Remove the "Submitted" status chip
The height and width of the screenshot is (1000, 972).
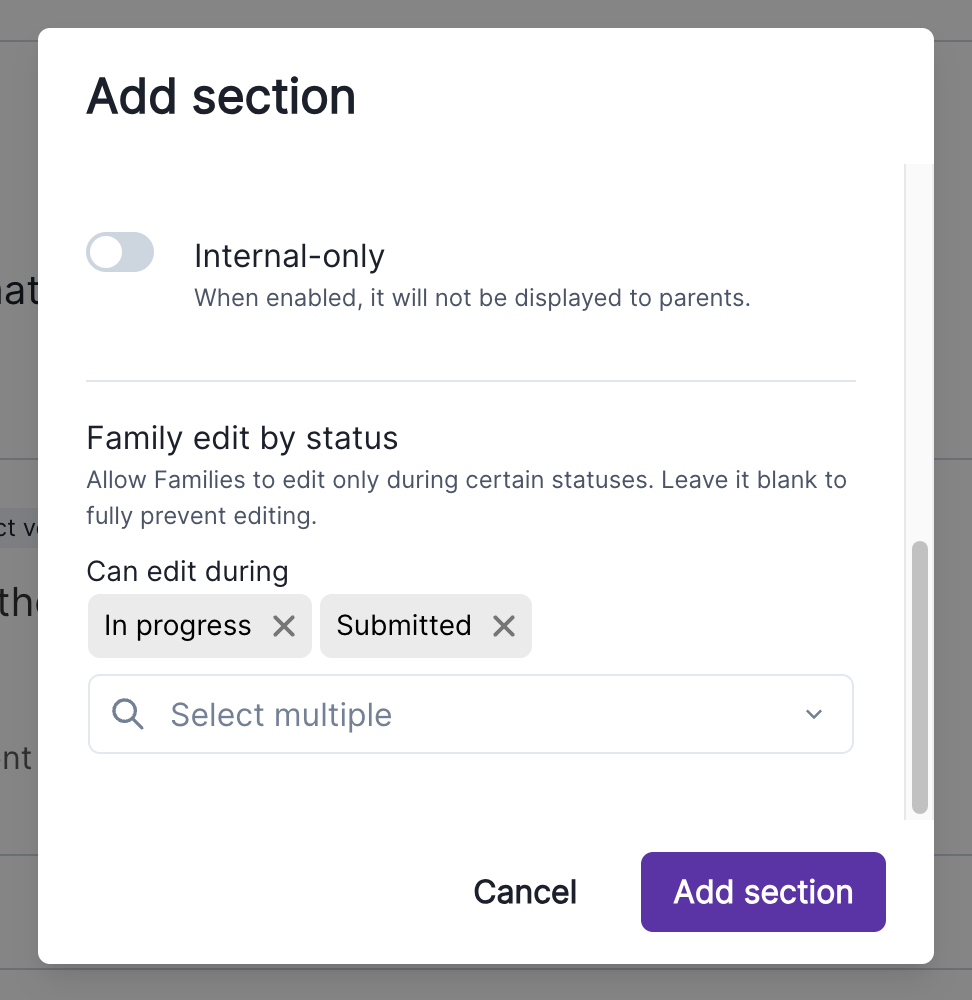[504, 626]
